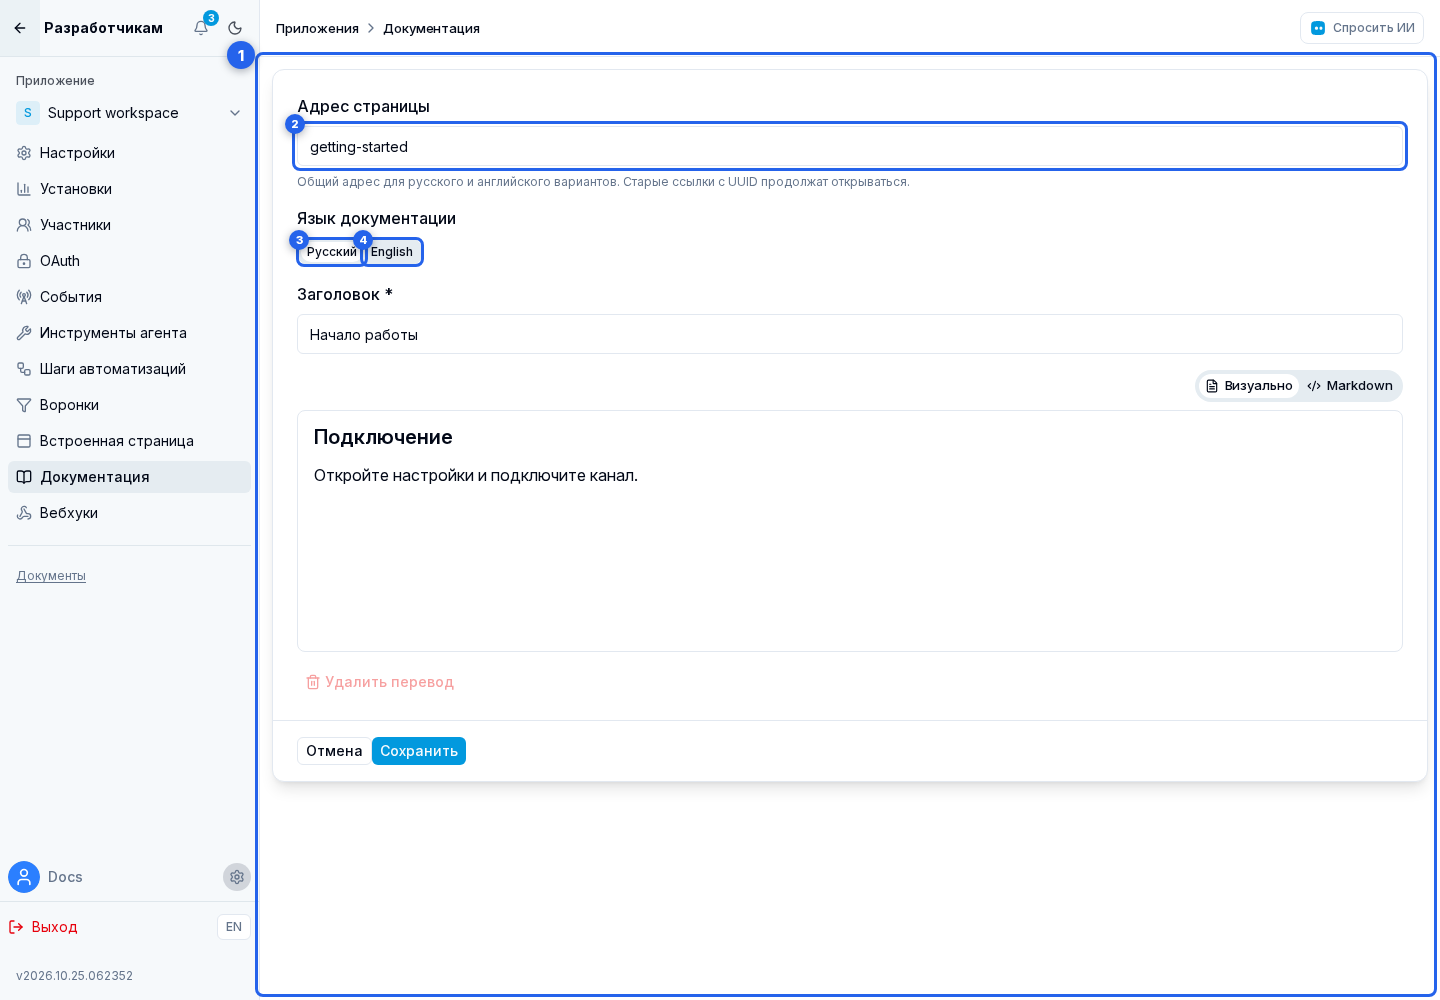Click Удалить перевод trash link
Screen dimensions: 1440x1000
click(x=380, y=682)
